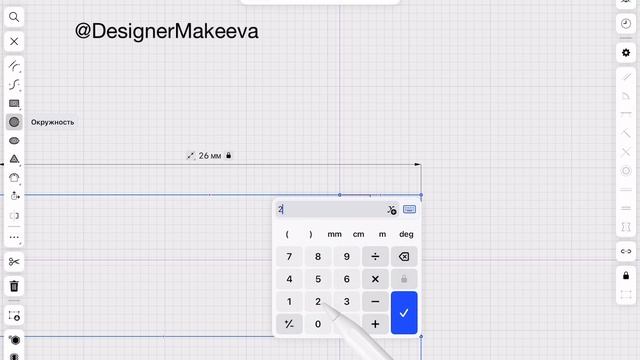Tap the minus key
This screenshot has height=360, width=640.
tap(375, 302)
